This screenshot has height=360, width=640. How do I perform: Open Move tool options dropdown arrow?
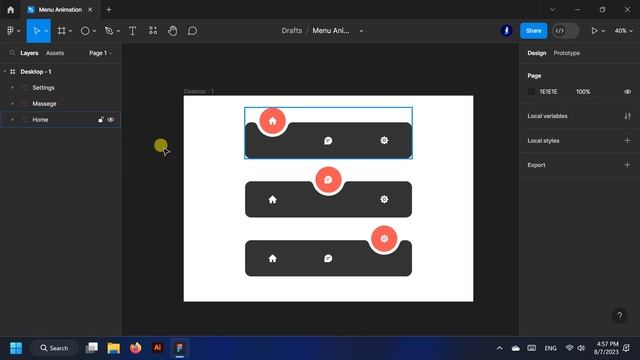tap(46, 31)
